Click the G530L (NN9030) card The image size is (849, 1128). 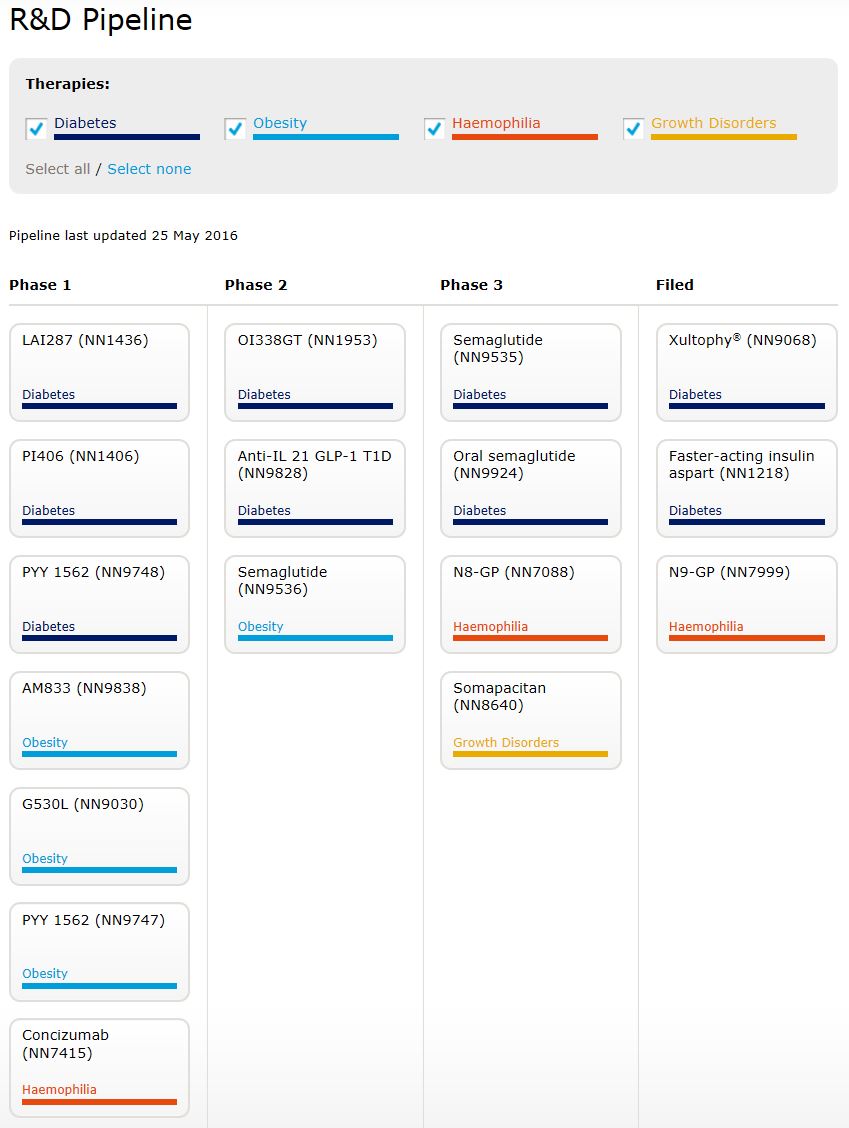(99, 836)
